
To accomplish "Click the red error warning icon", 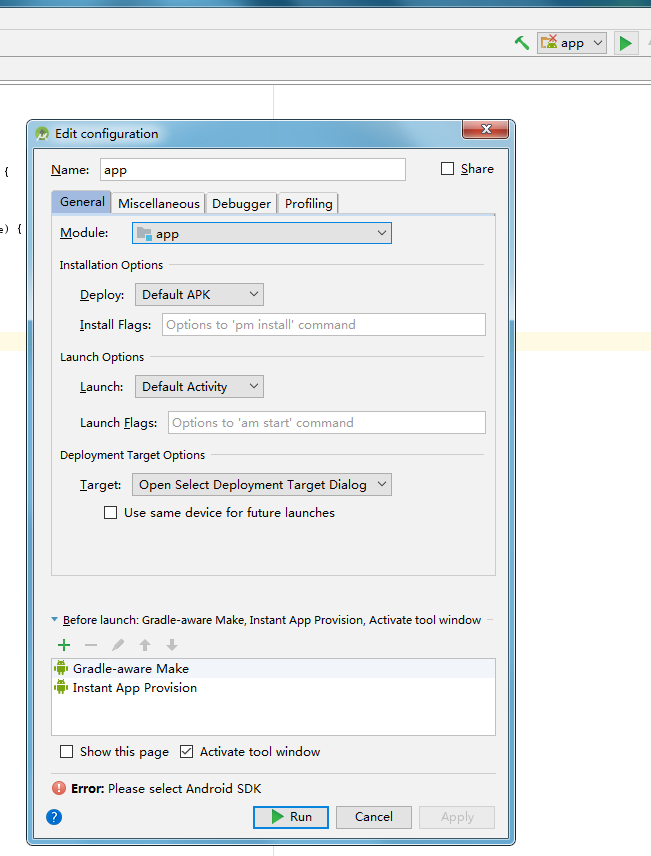I will coord(59,788).
